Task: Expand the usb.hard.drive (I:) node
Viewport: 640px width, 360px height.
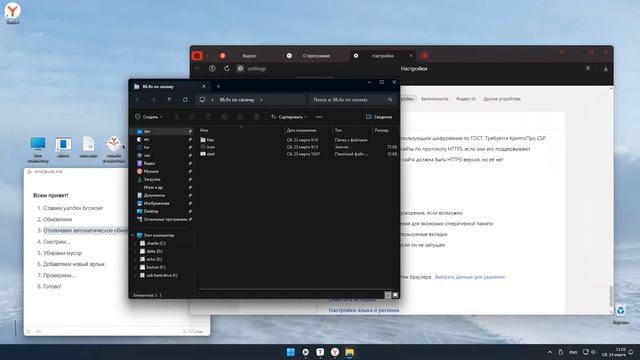Action: (x=136, y=276)
